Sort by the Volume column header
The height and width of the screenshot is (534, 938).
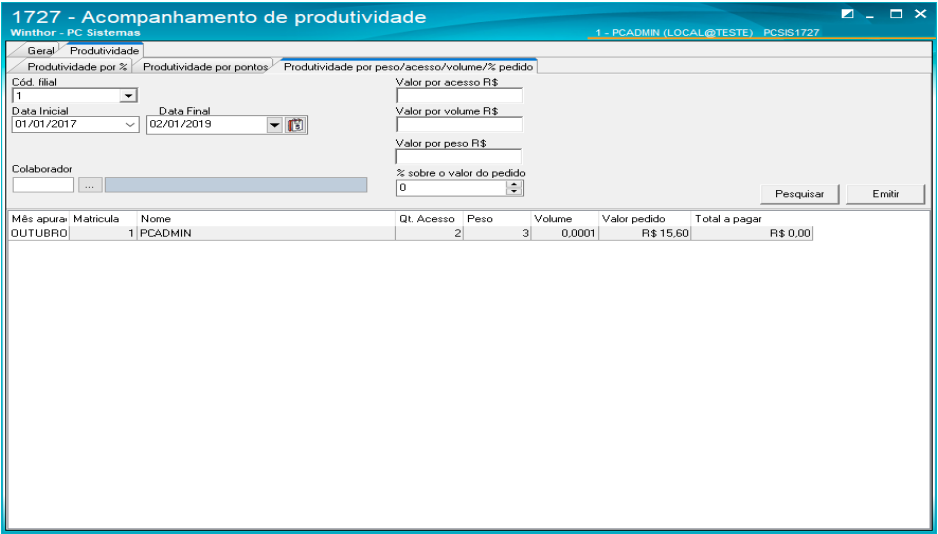click(x=564, y=219)
